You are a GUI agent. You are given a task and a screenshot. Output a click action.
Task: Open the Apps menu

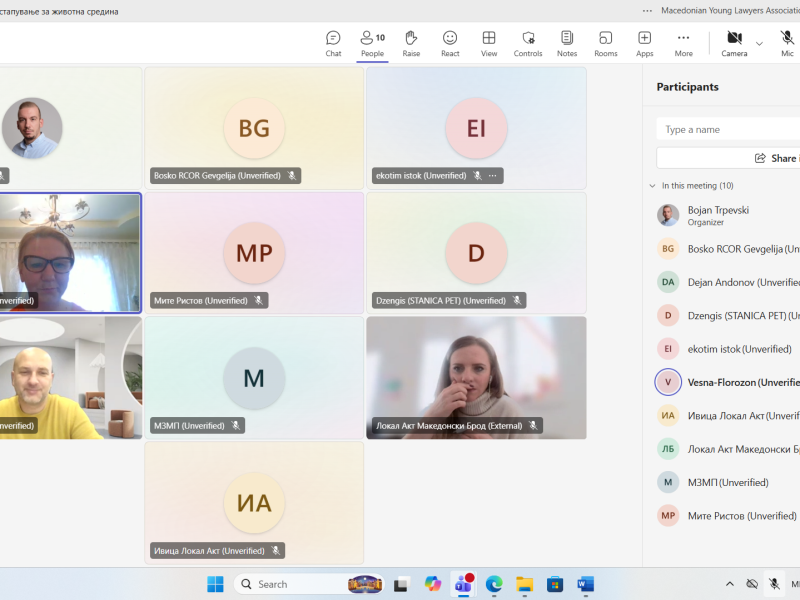(x=645, y=43)
